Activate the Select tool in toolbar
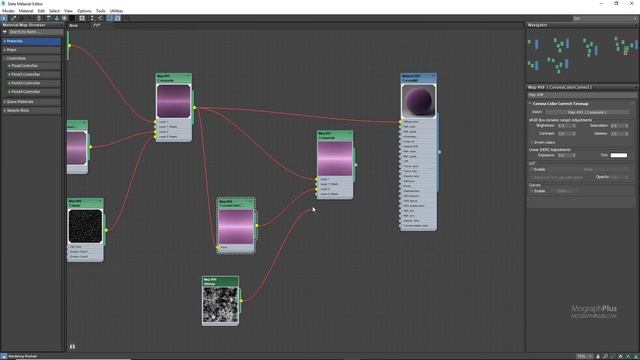 (4, 18)
